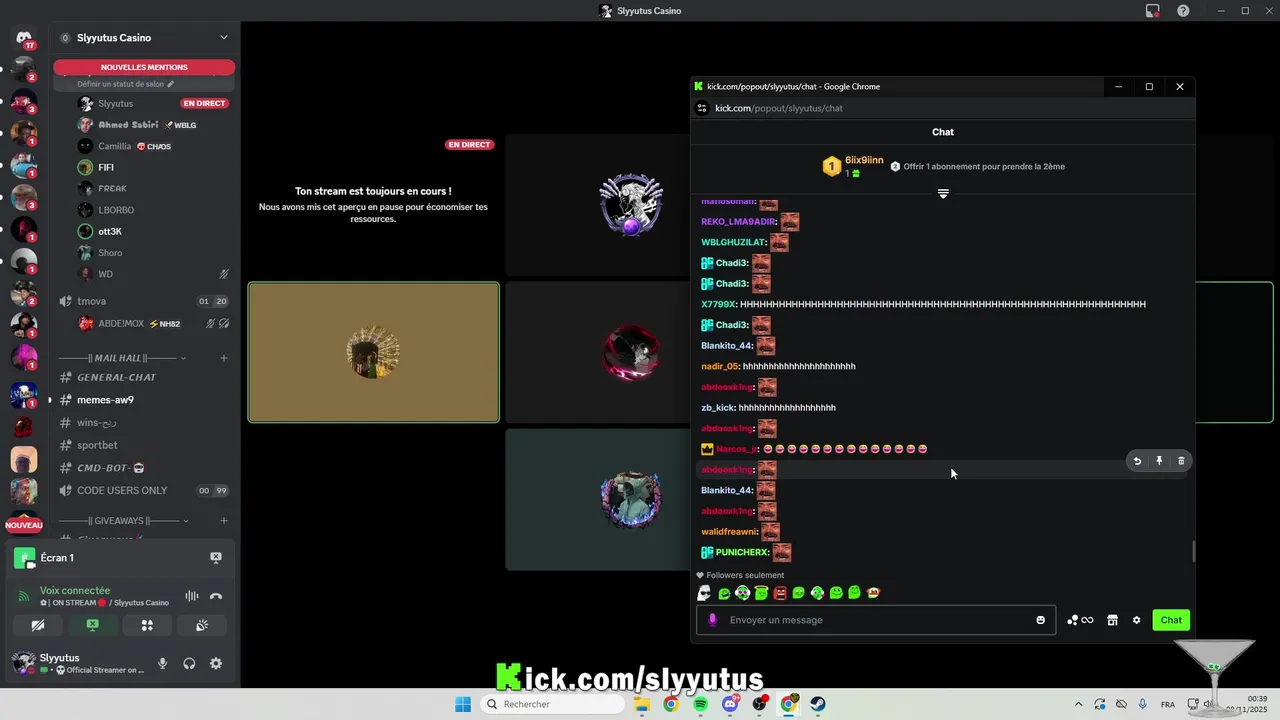Insert the red angry face emote
Image resolution: width=1280 pixels, height=720 pixels.
coord(780,593)
